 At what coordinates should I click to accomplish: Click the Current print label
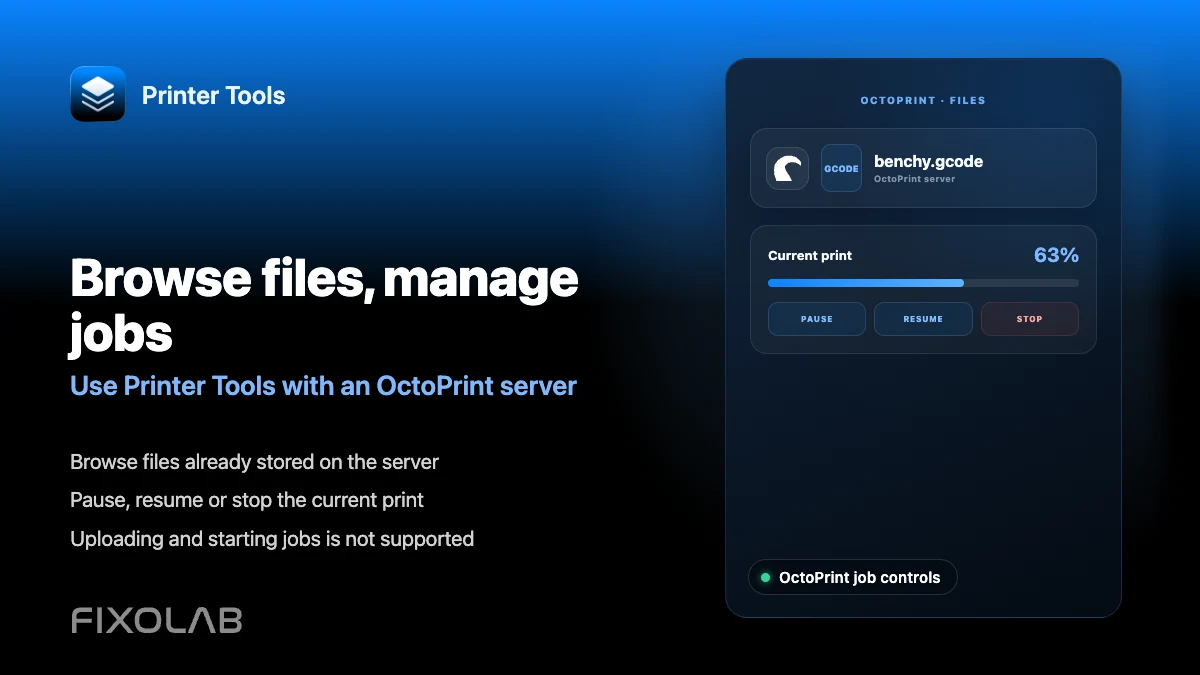click(x=810, y=256)
